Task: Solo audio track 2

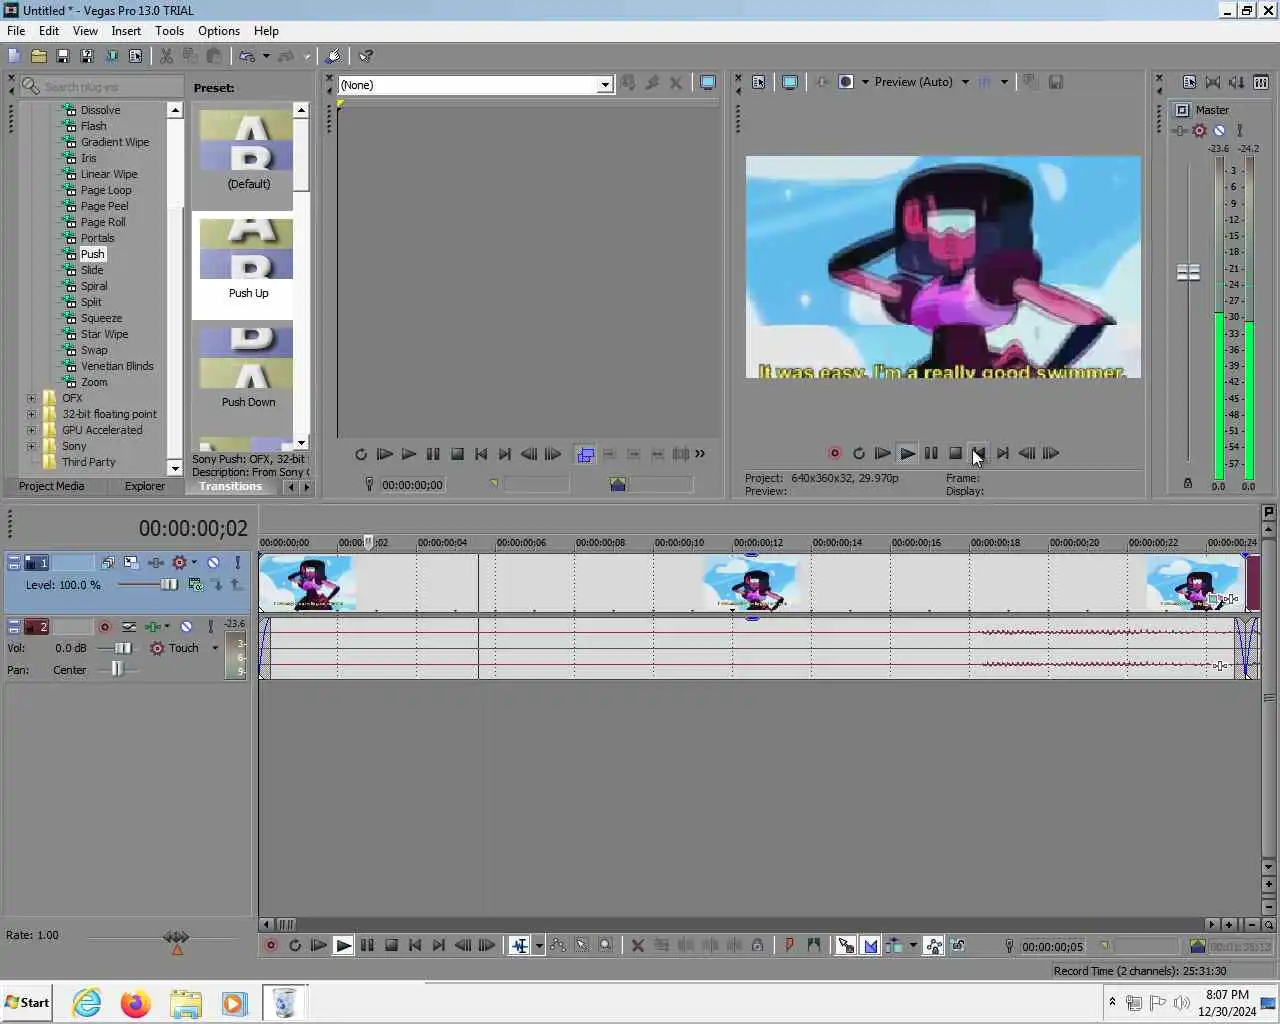Action: pos(210,626)
